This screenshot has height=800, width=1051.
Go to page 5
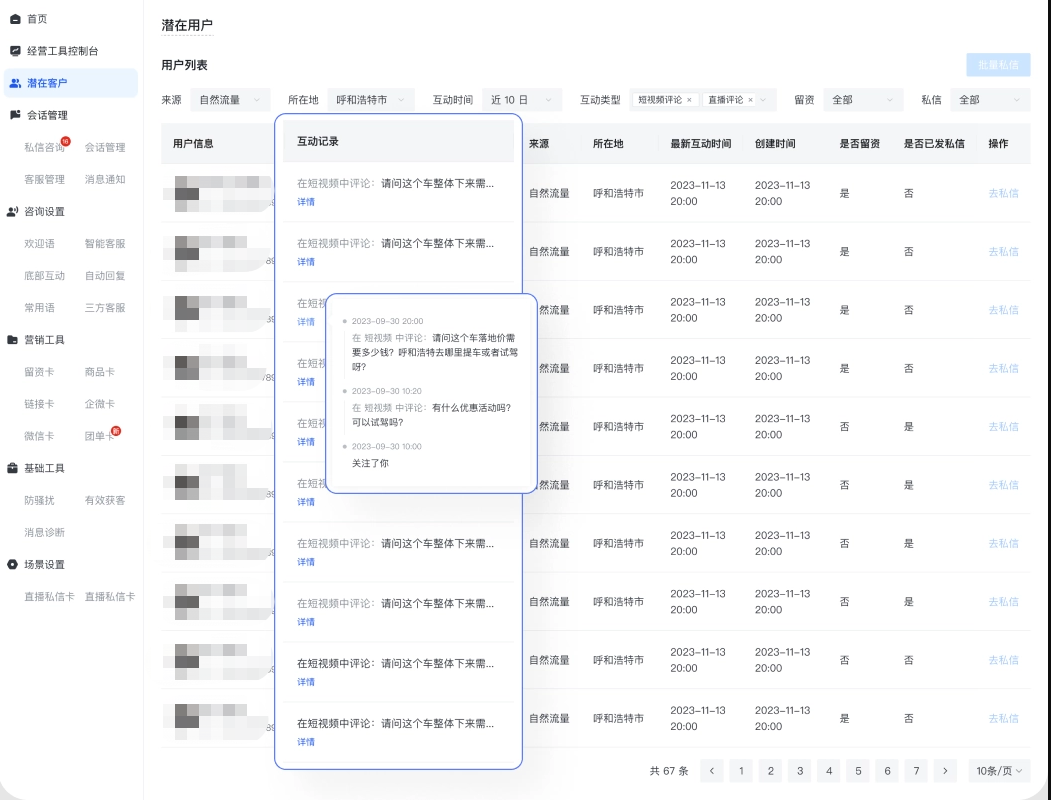(x=858, y=771)
